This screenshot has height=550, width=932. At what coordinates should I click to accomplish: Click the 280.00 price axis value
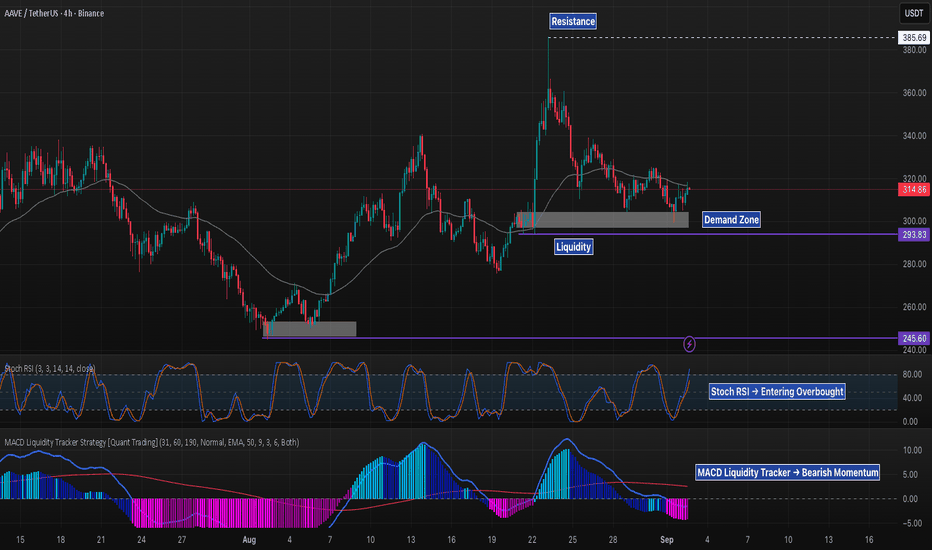[x=914, y=264]
